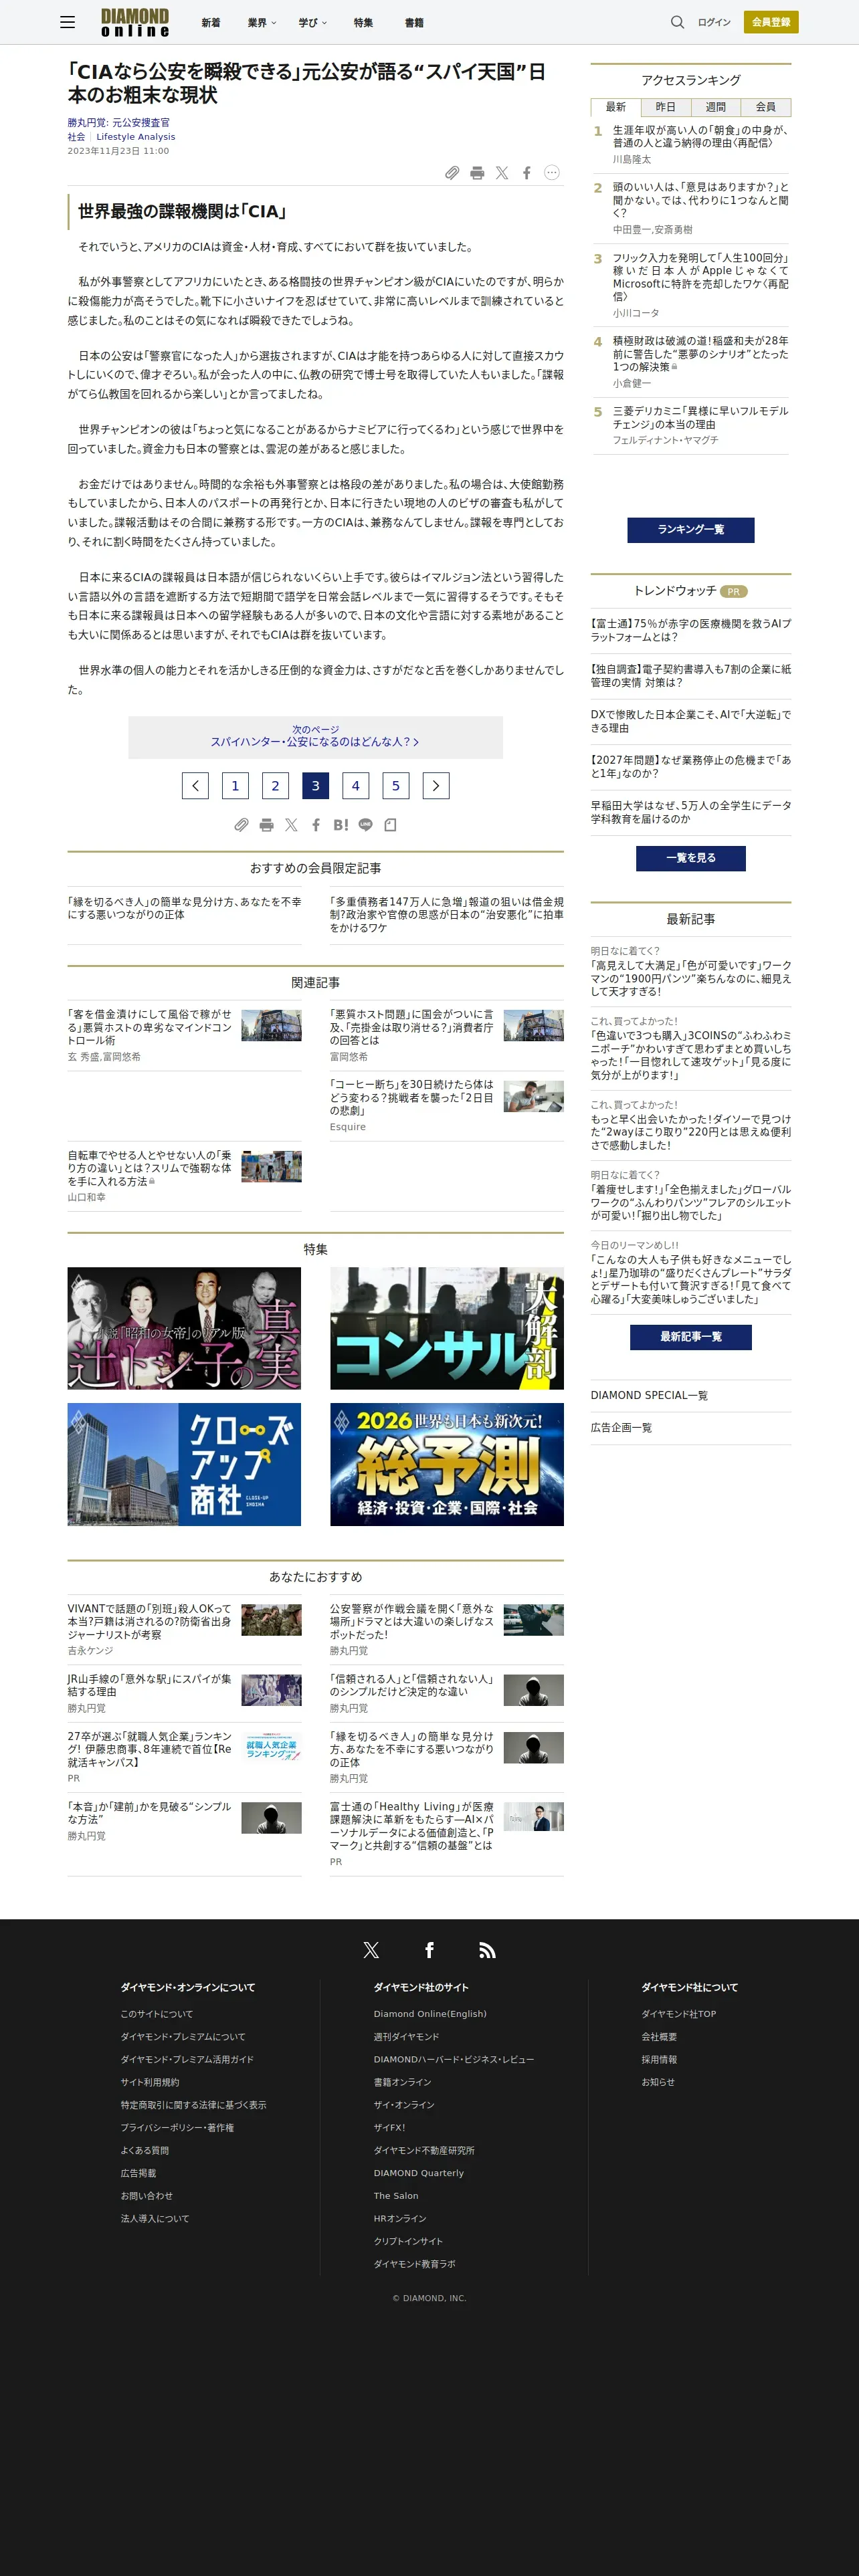Open footer link ダイヤモンド社TOP
Screen dimensions: 859x2576
coord(679,2014)
